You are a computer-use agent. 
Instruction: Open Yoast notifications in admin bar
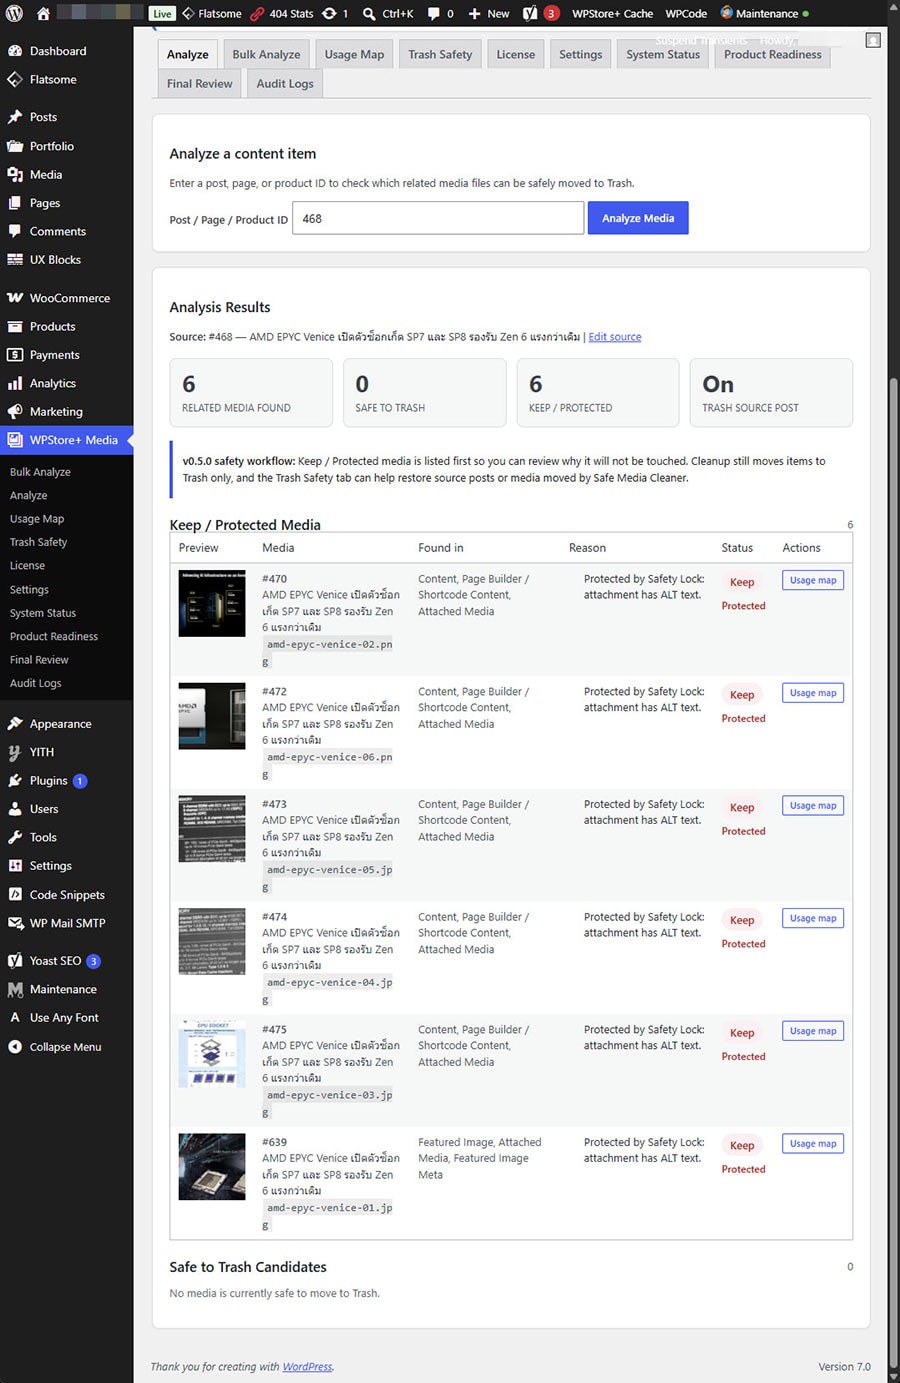point(541,14)
